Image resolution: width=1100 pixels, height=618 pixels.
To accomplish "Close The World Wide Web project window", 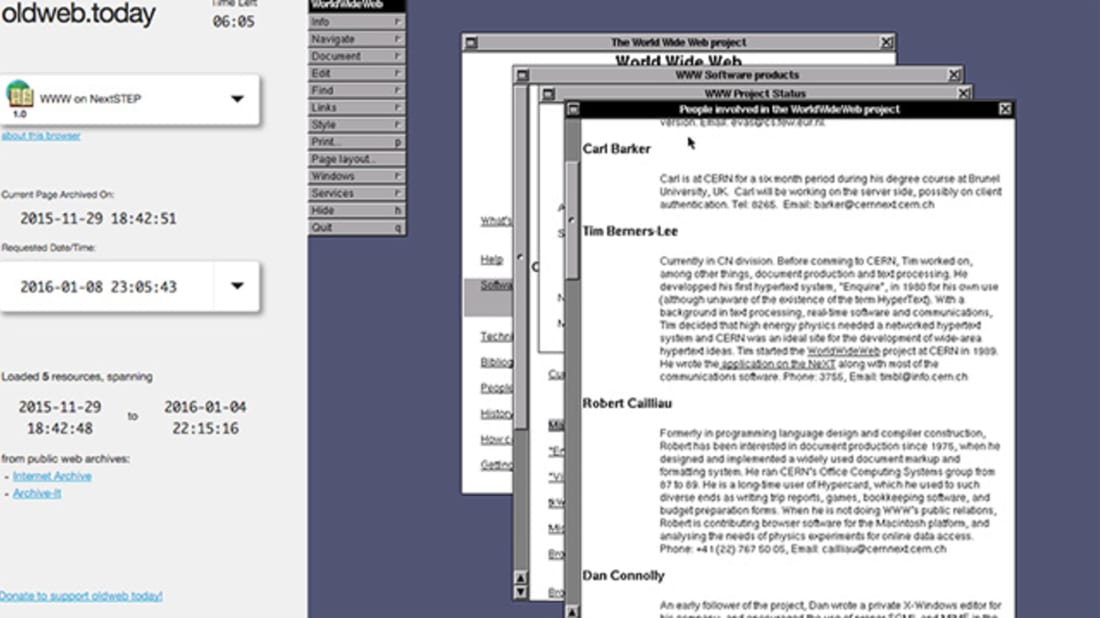I will pyautogui.click(x=887, y=43).
